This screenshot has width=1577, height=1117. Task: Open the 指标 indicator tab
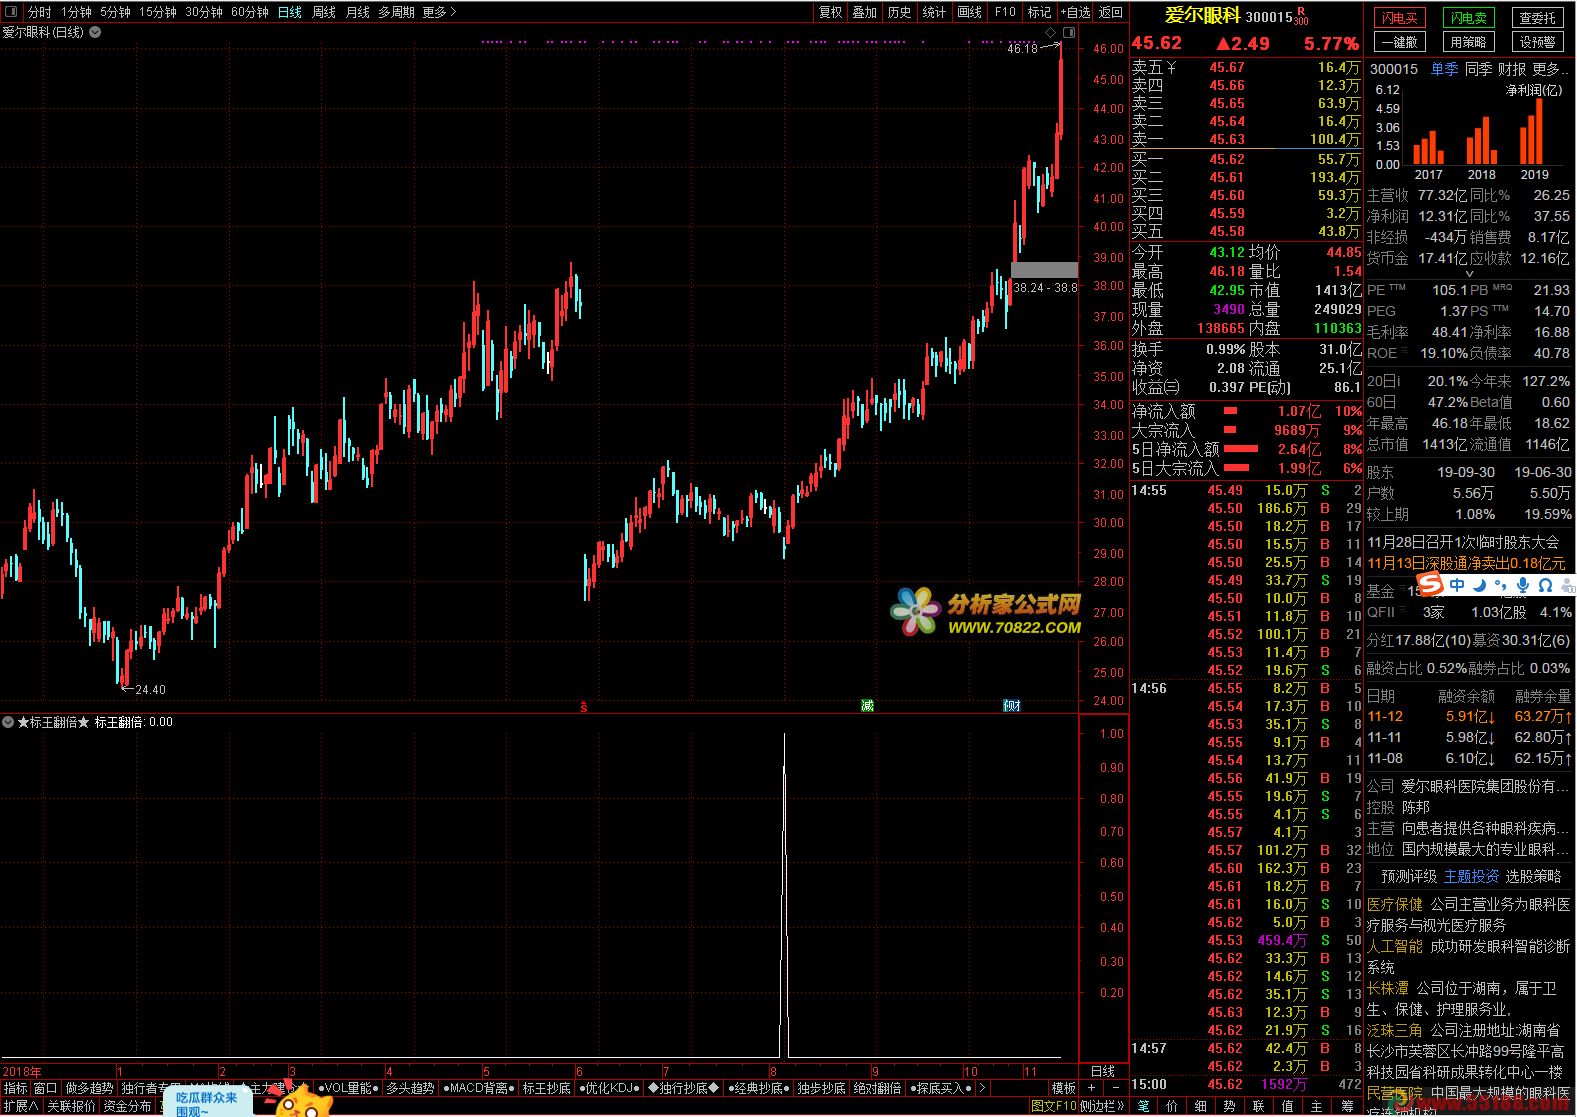pyautogui.click(x=15, y=1088)
